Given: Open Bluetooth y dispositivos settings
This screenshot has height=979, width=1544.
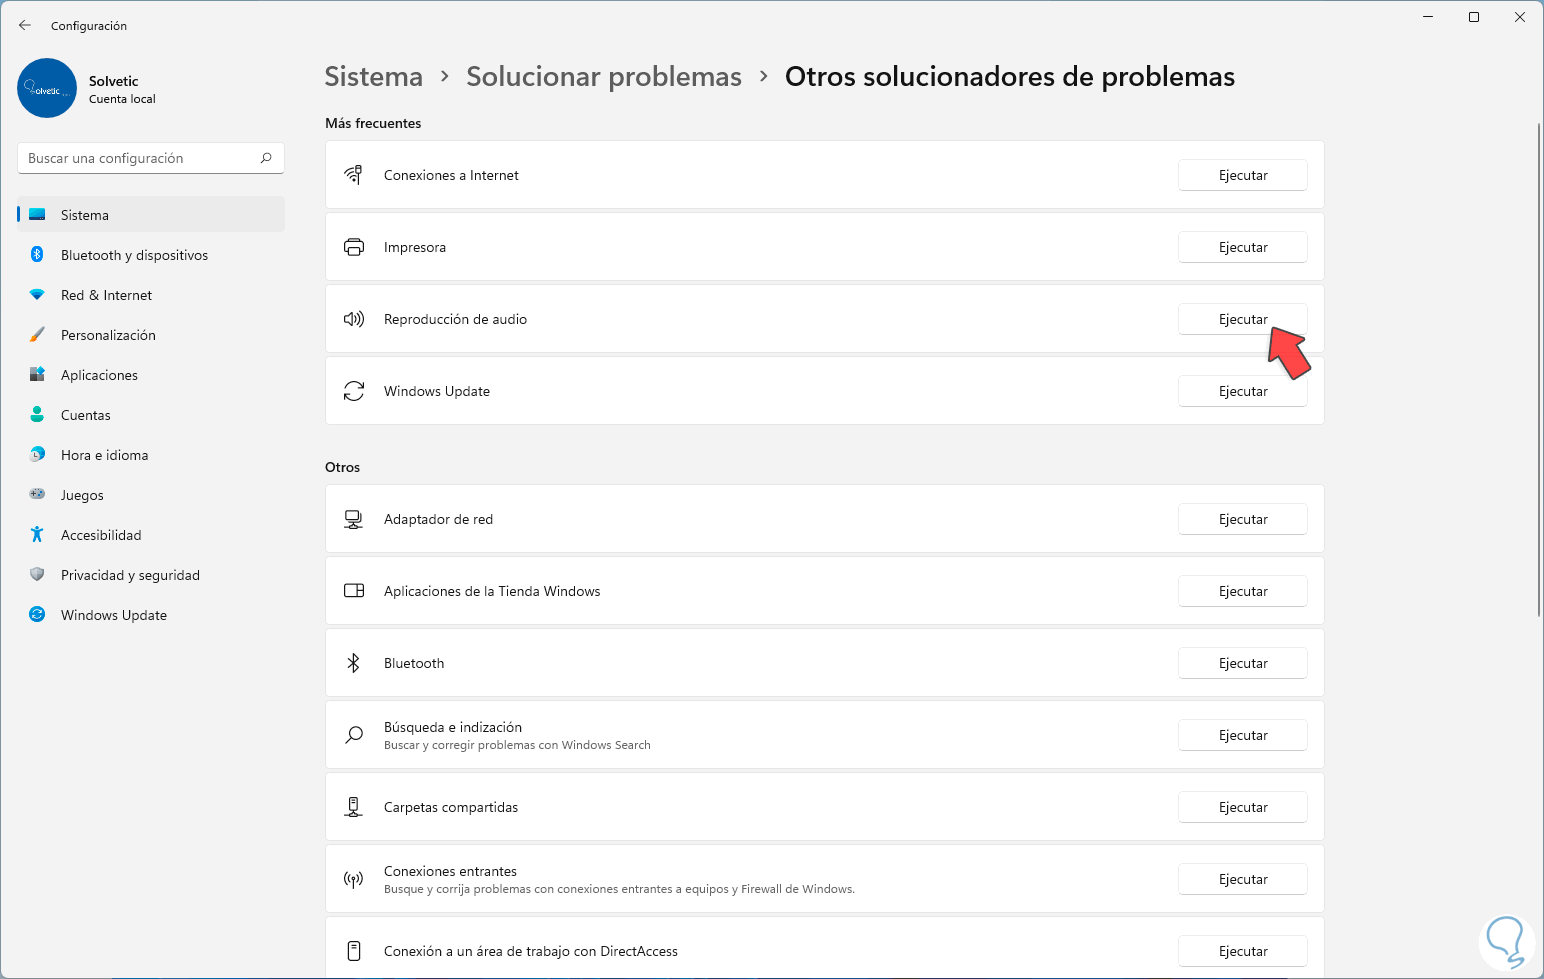Looking at the screenshot, I should (x=134, y=255).
